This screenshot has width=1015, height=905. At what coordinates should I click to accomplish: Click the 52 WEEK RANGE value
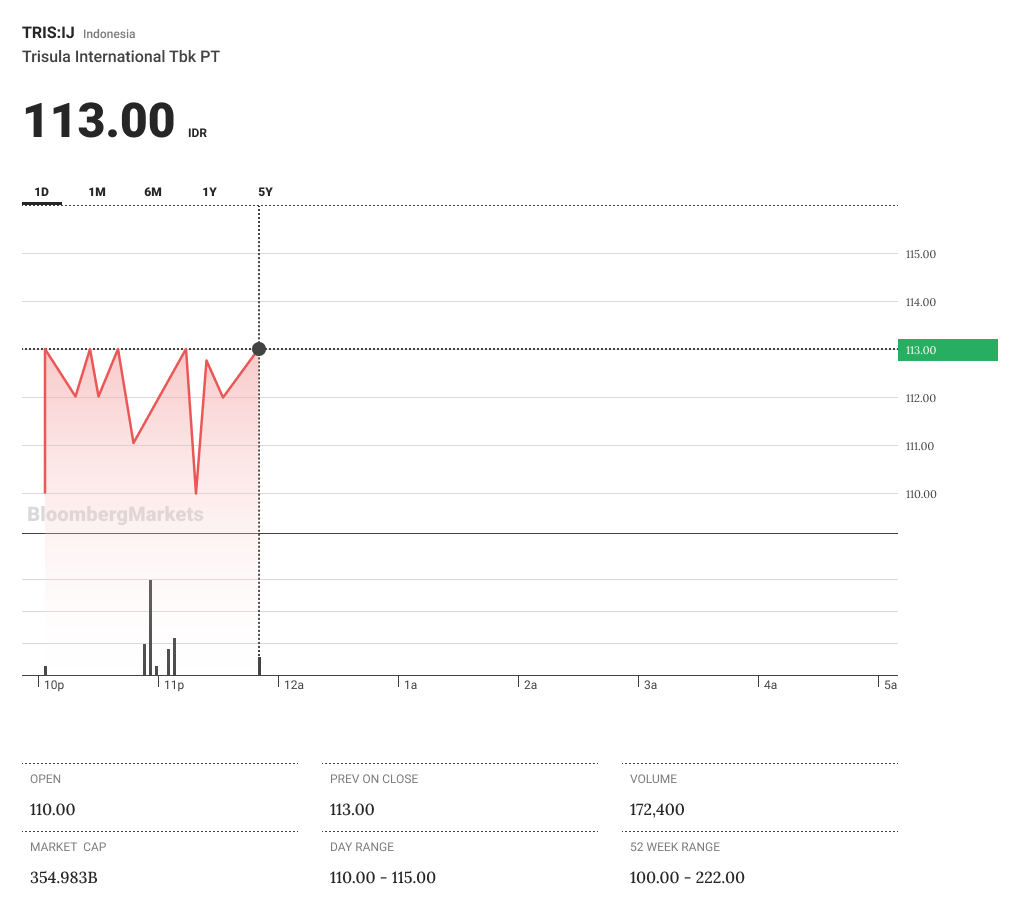[687, 878]
